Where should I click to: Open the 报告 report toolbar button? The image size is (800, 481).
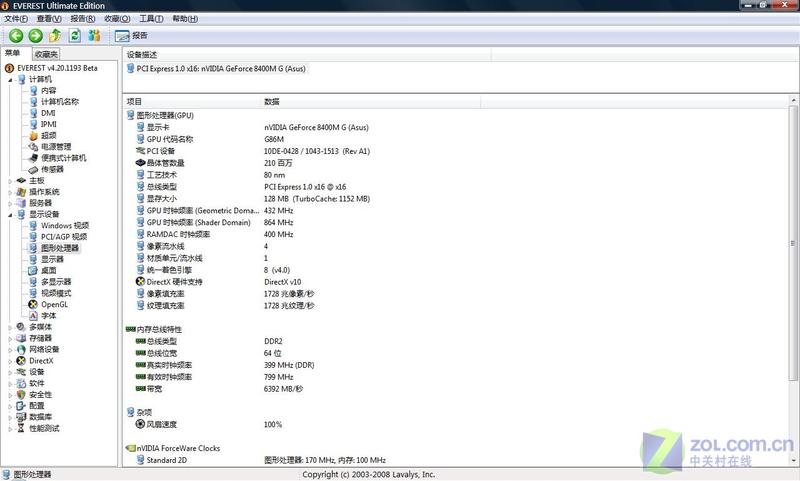click(x=131, y=36)
